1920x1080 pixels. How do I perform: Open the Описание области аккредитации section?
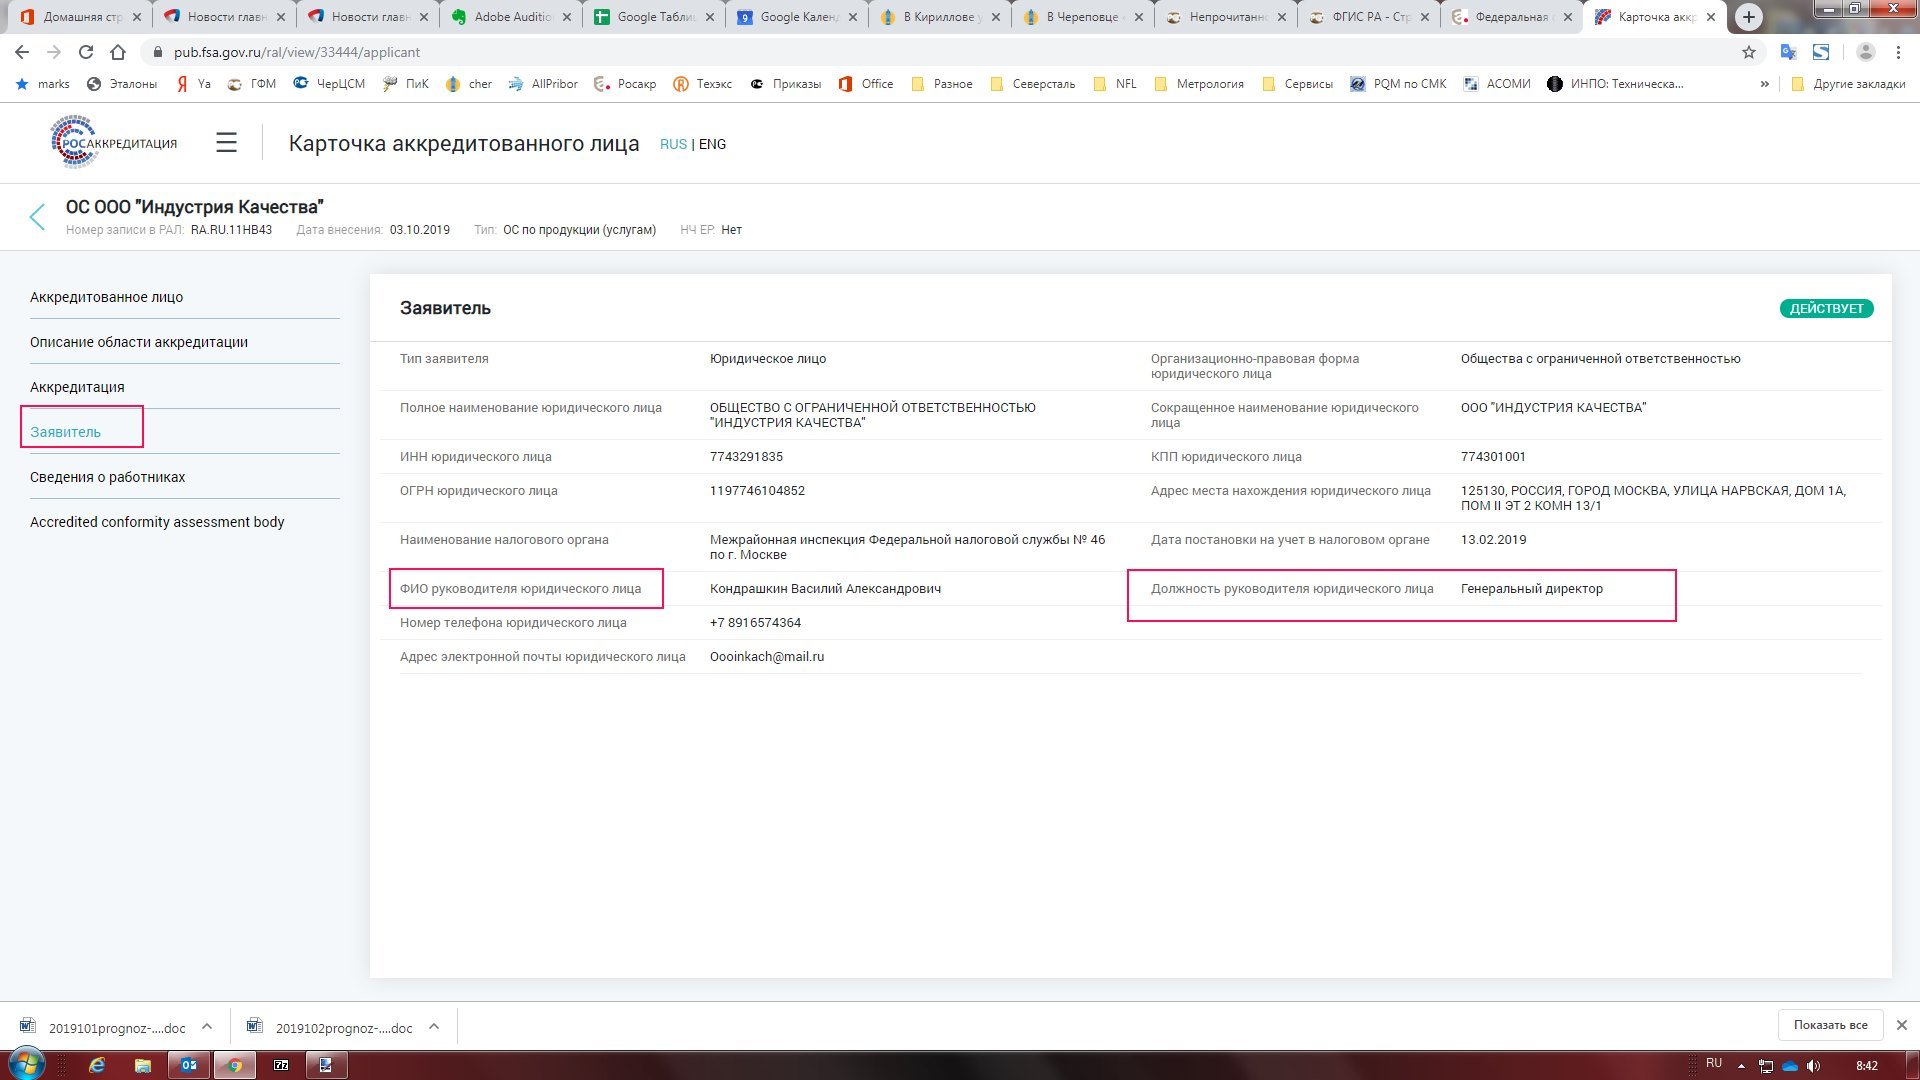(139, 342)
